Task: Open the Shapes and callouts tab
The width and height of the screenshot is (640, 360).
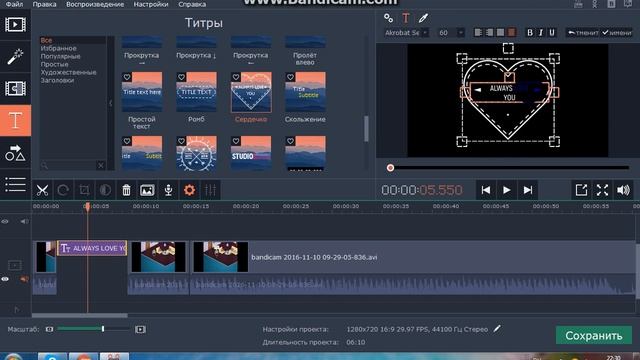Action: [x=15, y=153]
